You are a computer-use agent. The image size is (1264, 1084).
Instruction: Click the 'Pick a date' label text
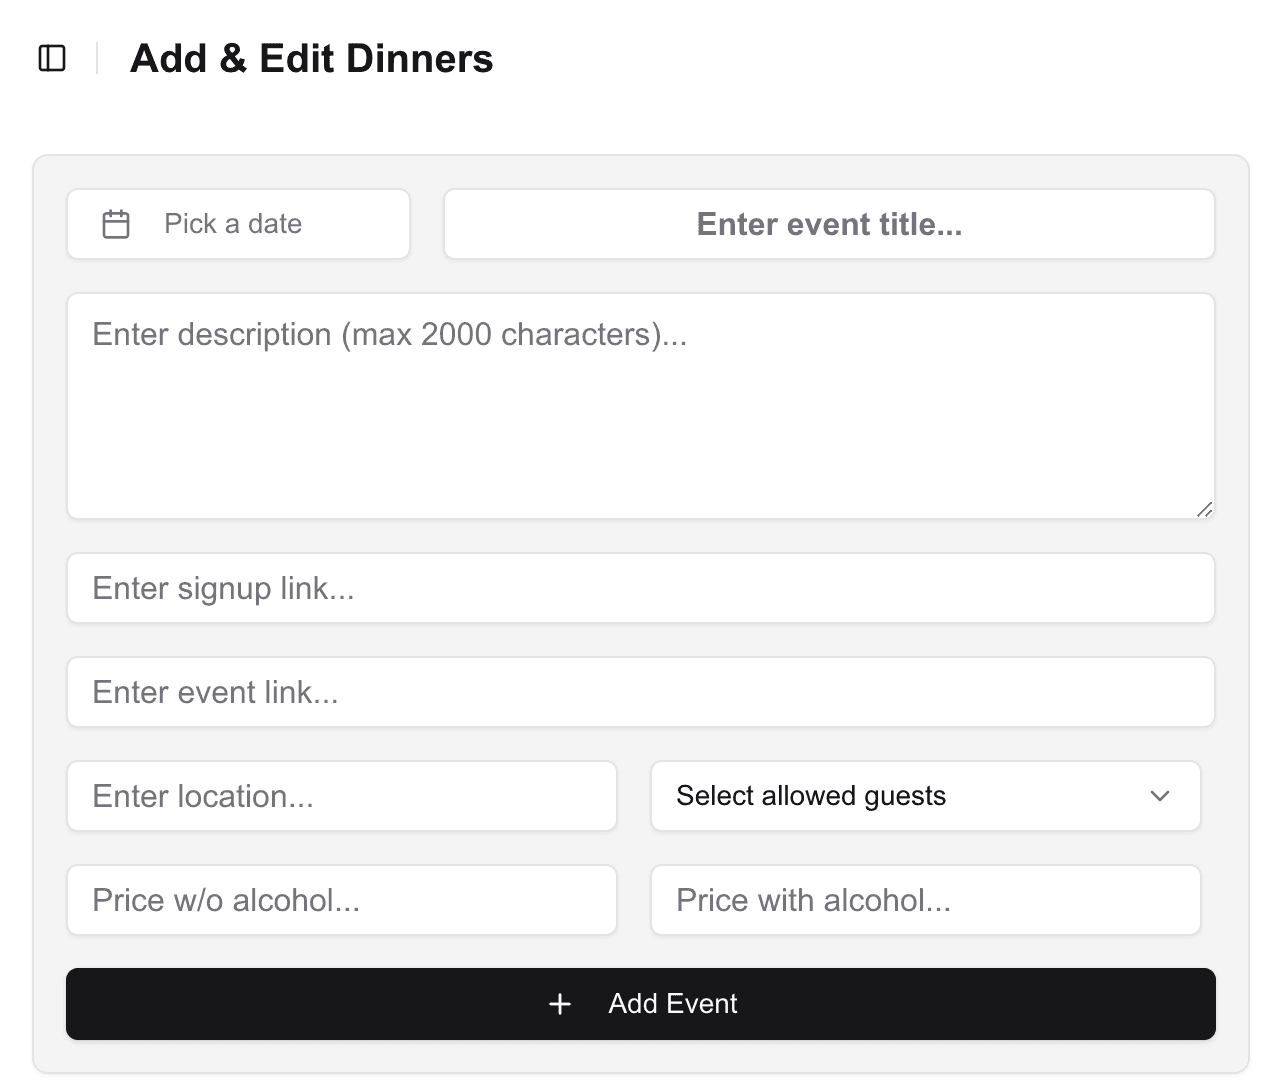coord(233,224)
